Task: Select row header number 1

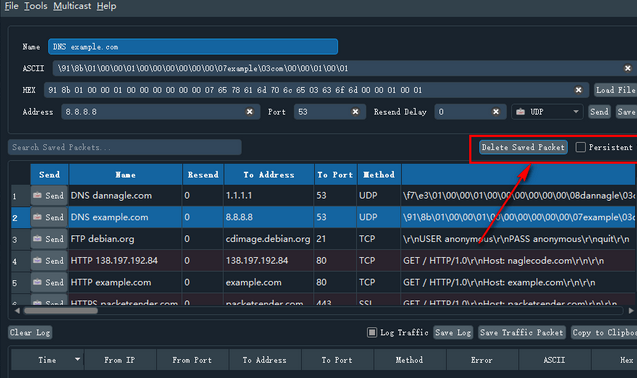Action: tap(20, 196)
